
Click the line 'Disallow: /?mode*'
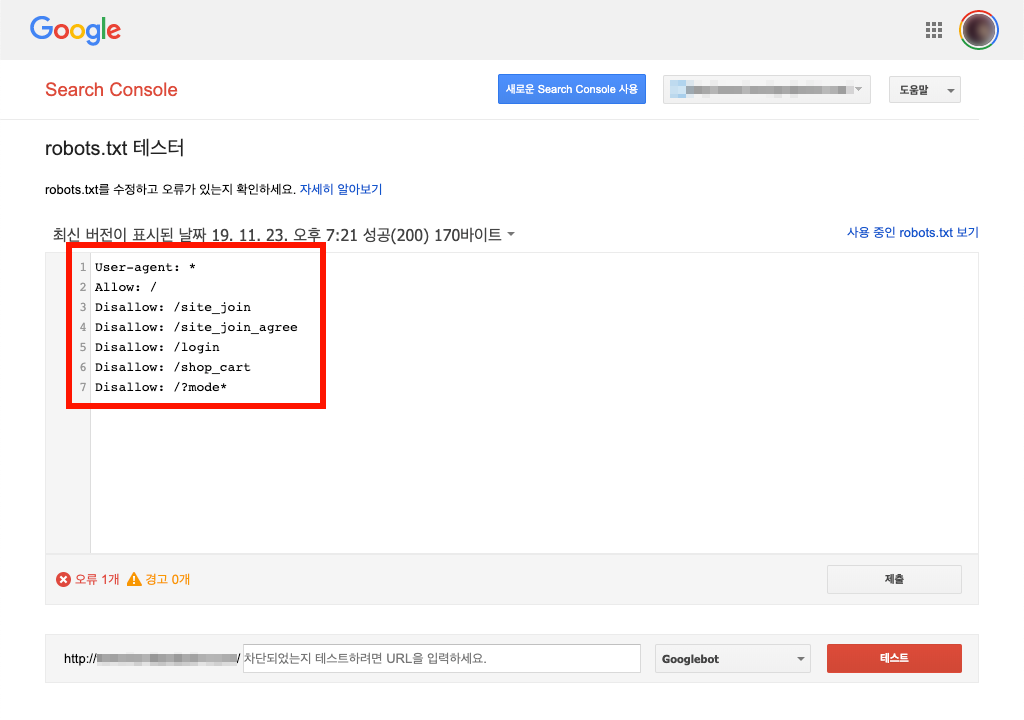(x=161, y=387)
